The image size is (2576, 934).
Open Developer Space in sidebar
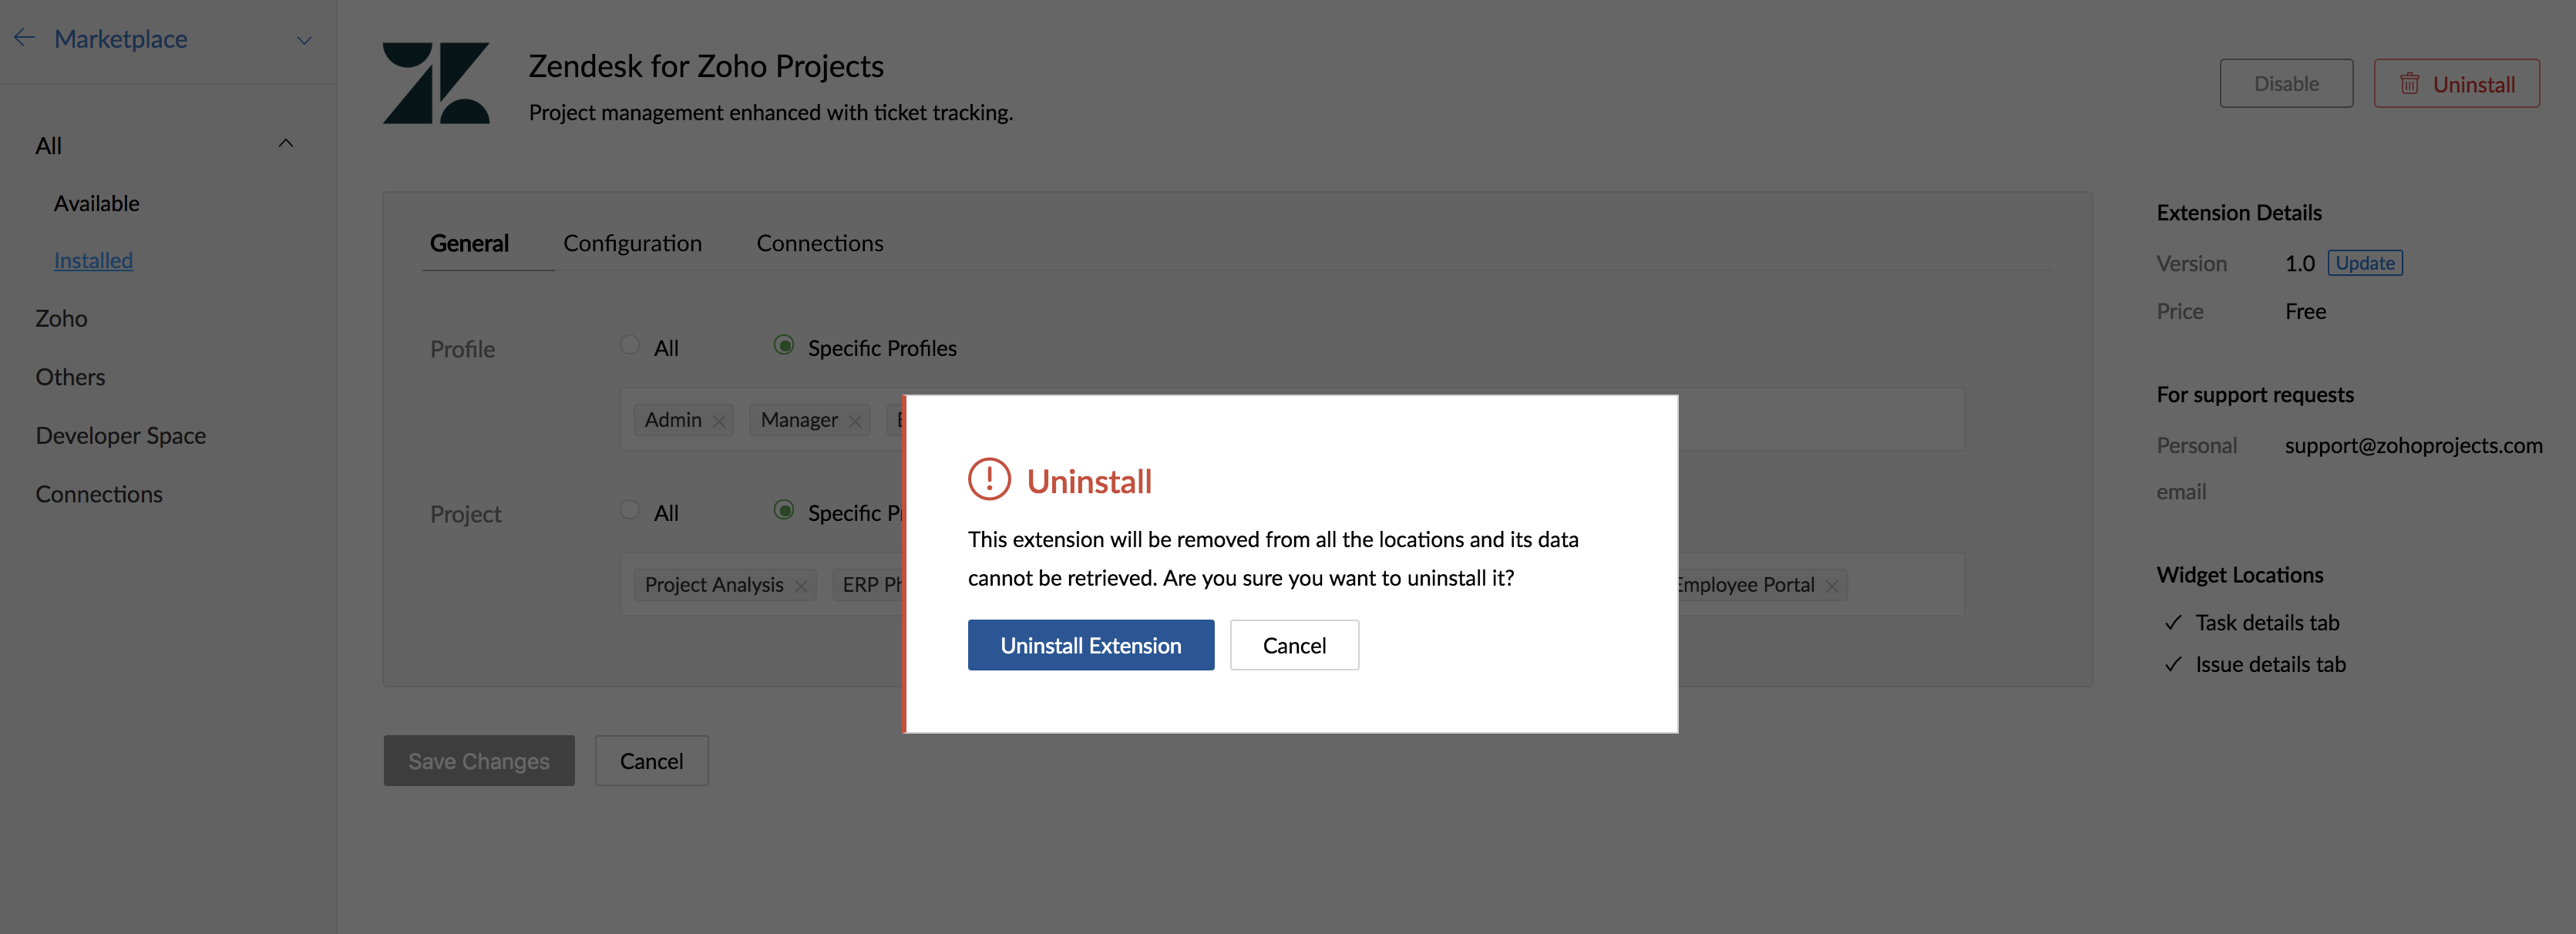[x=120, y=435]
